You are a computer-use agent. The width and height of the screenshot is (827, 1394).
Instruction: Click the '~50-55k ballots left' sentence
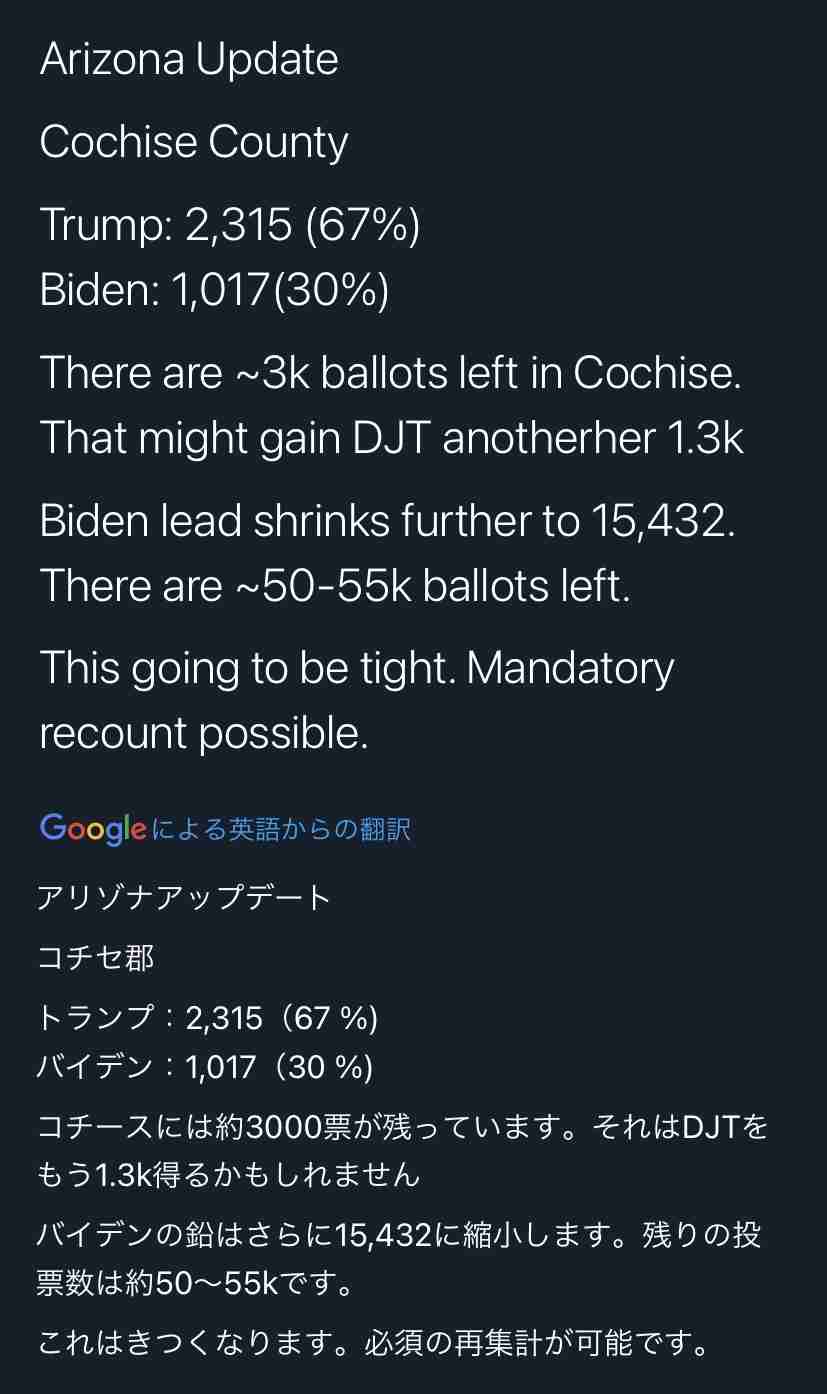335,586
